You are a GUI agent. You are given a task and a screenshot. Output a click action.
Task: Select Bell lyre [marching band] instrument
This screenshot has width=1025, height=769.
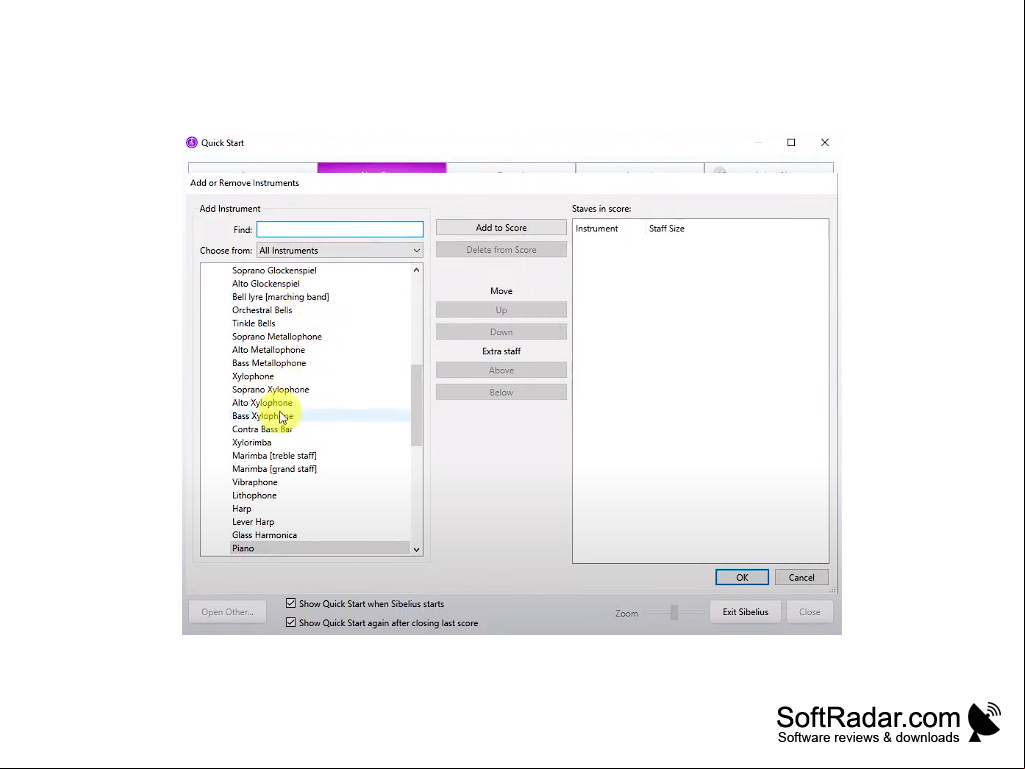(280, 297)
